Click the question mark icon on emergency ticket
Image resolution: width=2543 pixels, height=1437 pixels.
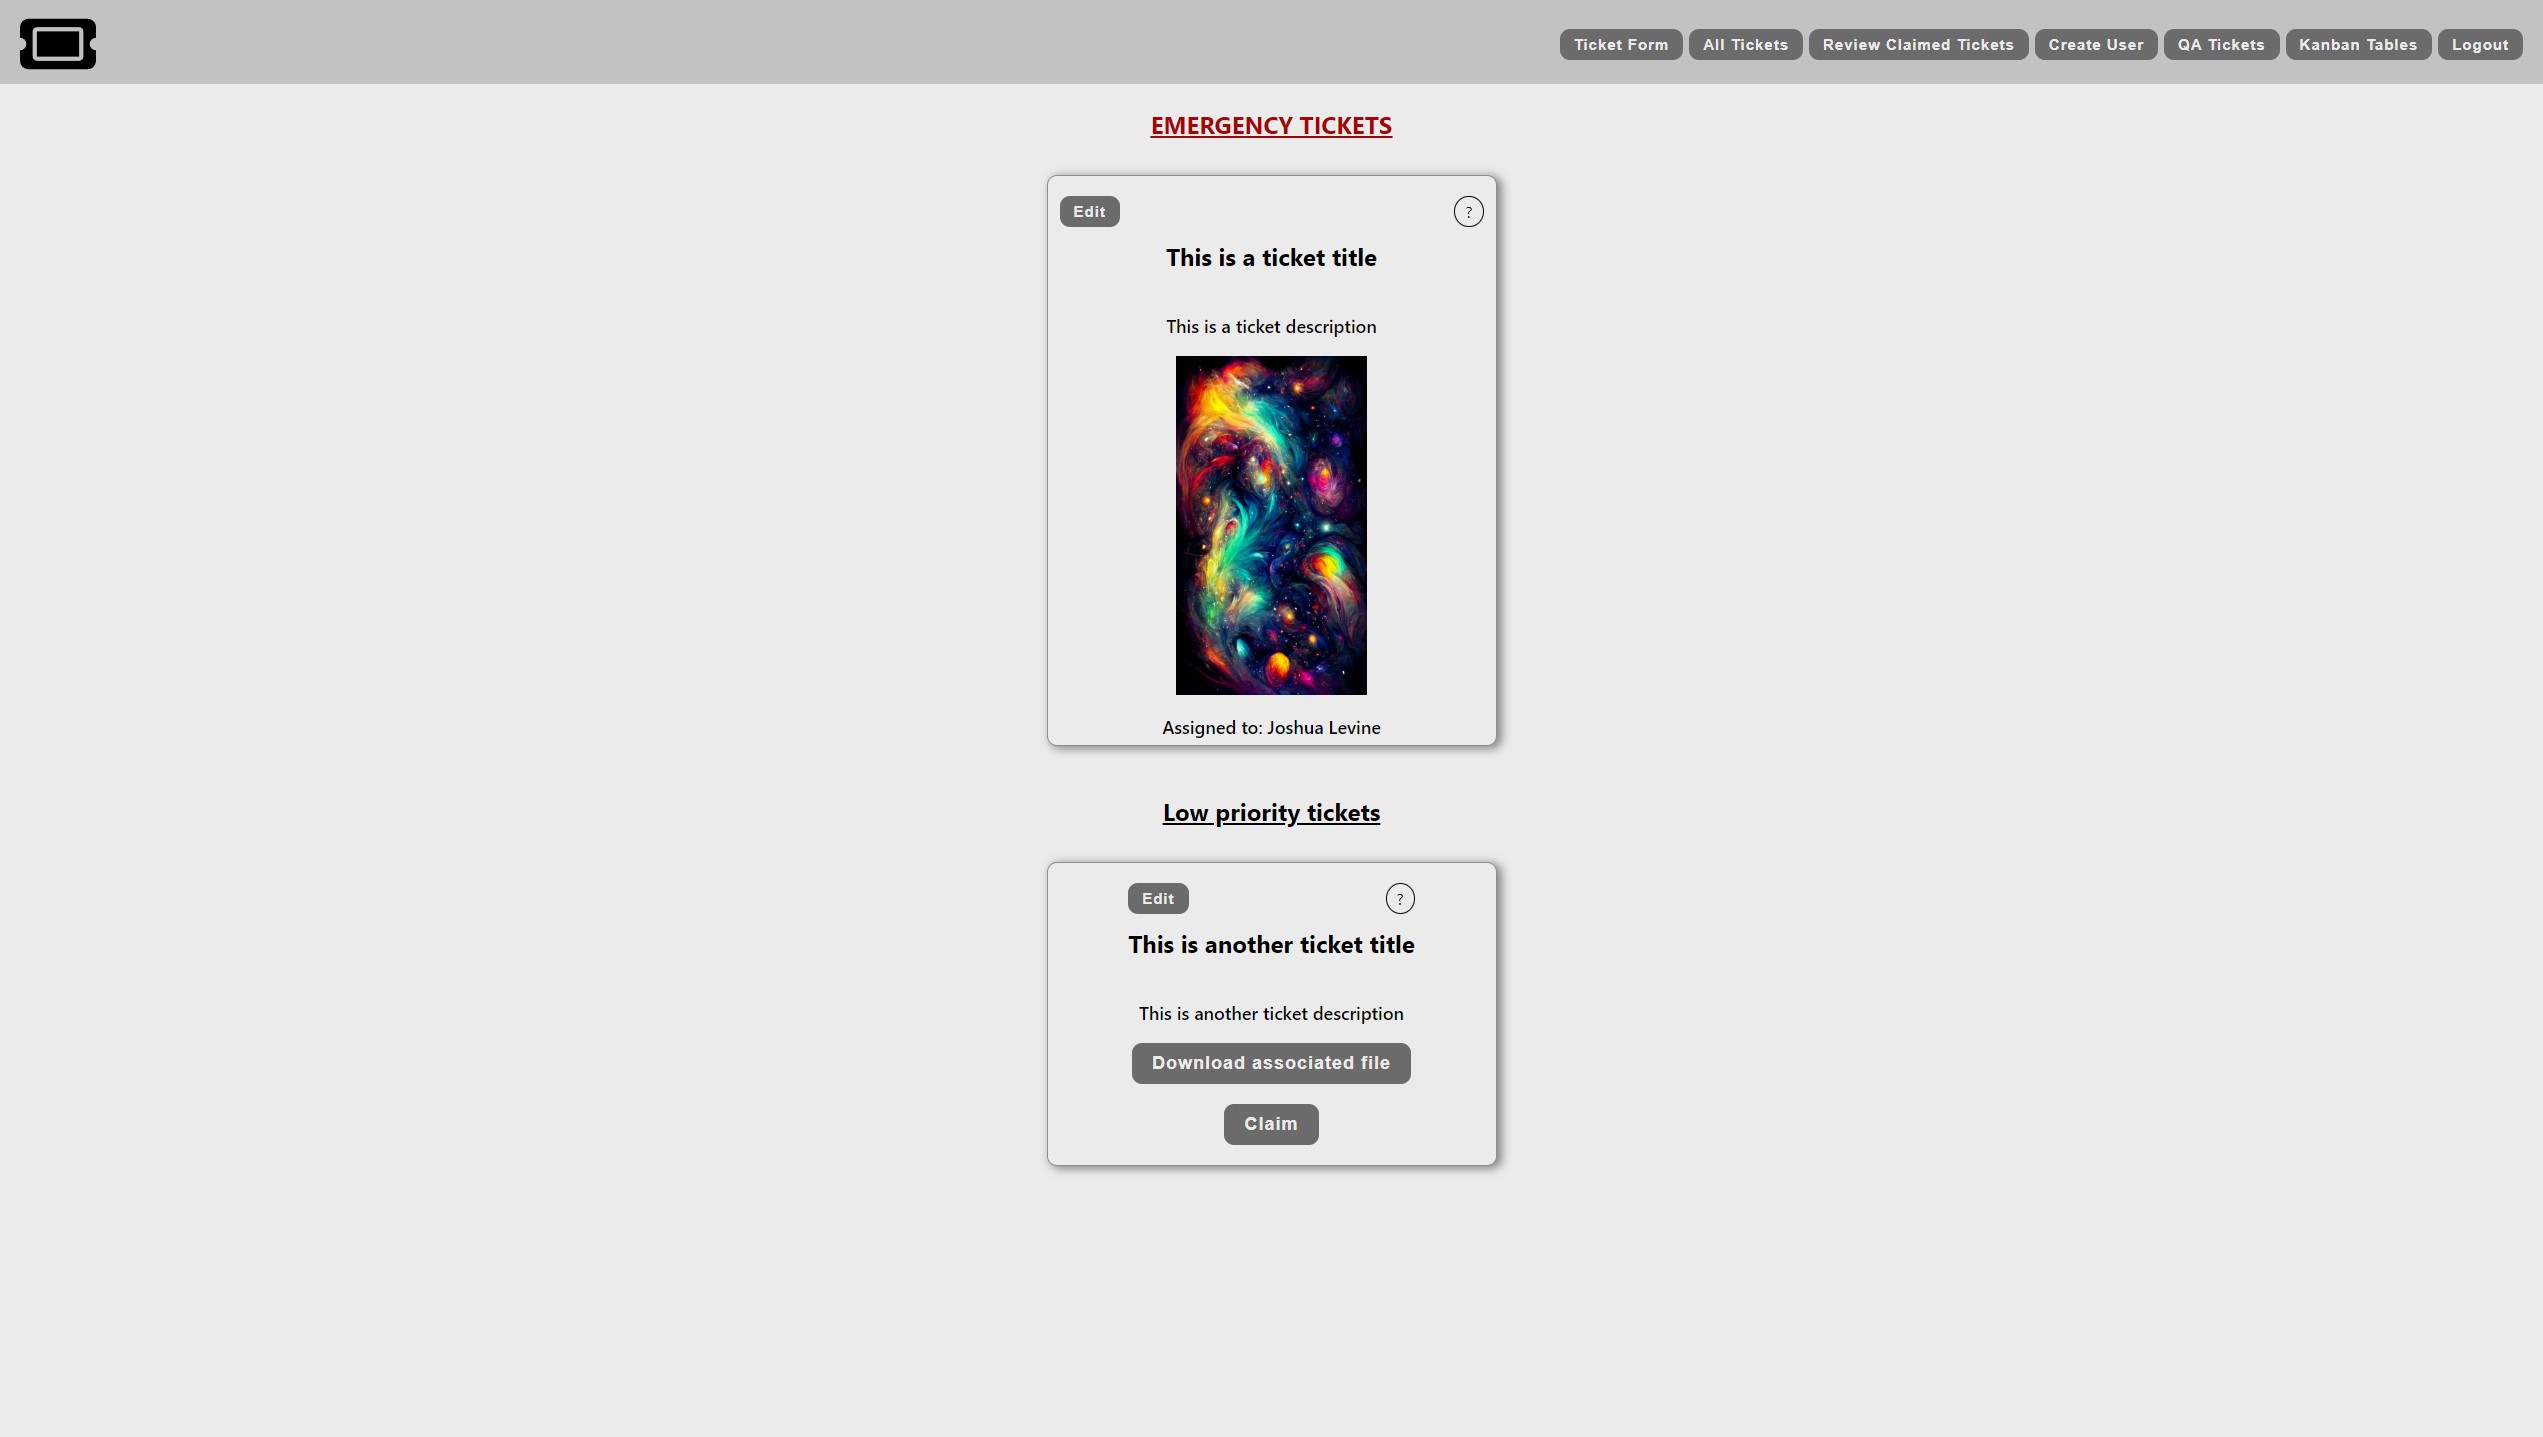click(x=1467, y=211)
